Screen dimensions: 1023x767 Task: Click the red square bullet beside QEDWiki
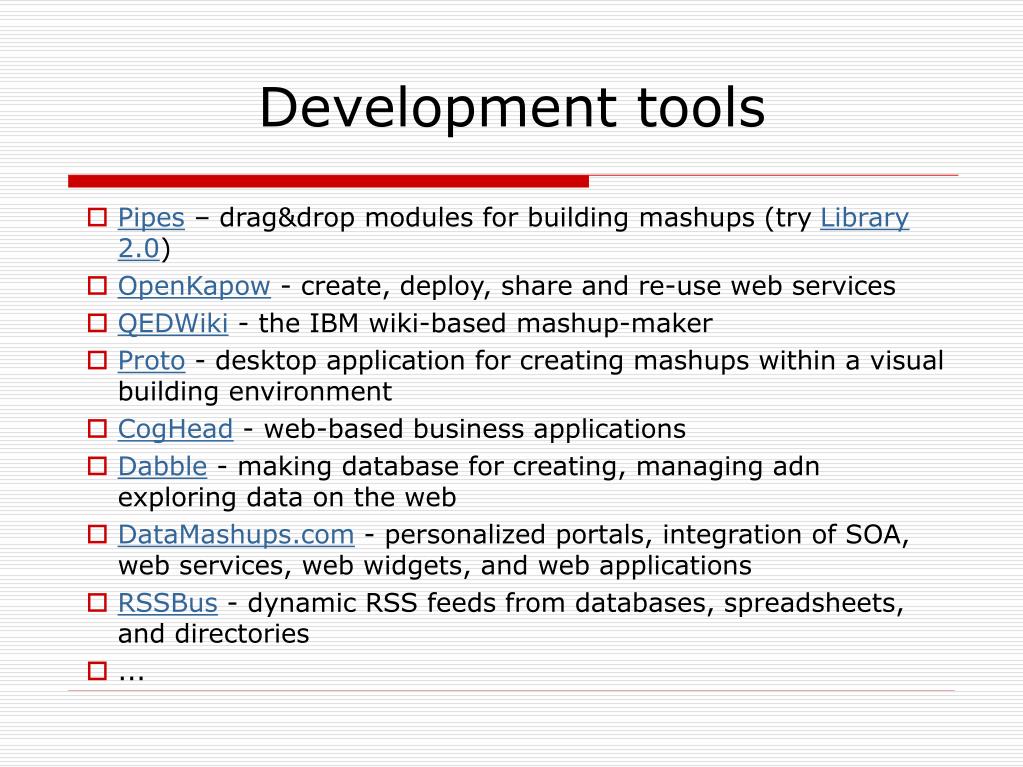click(97, 323)
